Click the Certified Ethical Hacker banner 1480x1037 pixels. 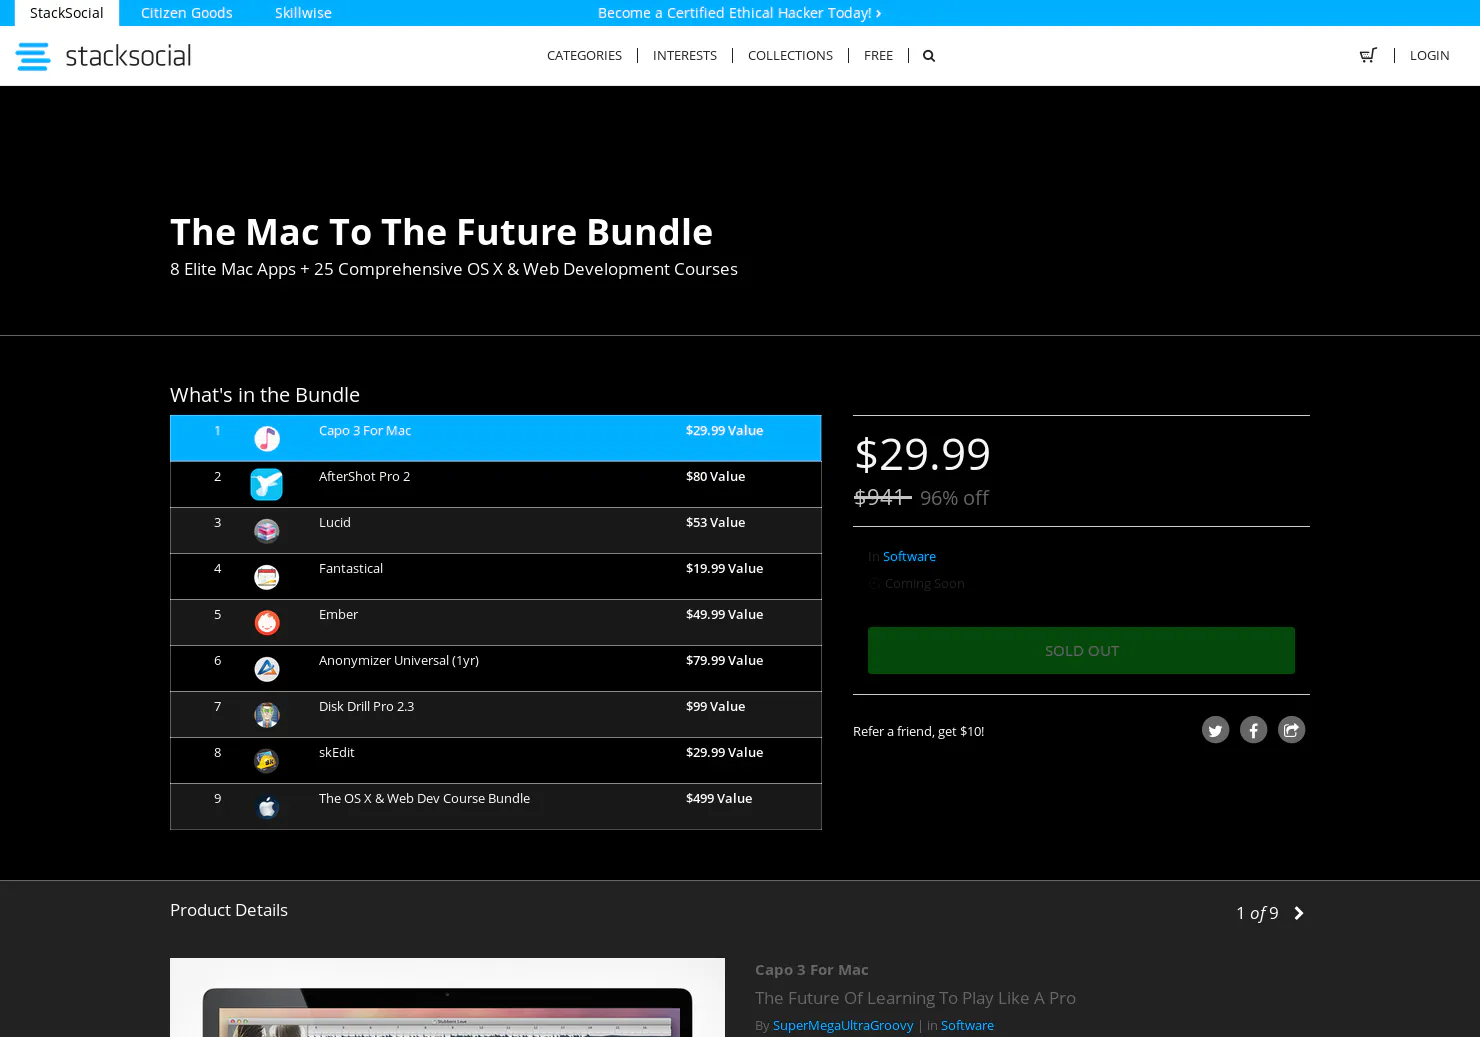[739, 13]
